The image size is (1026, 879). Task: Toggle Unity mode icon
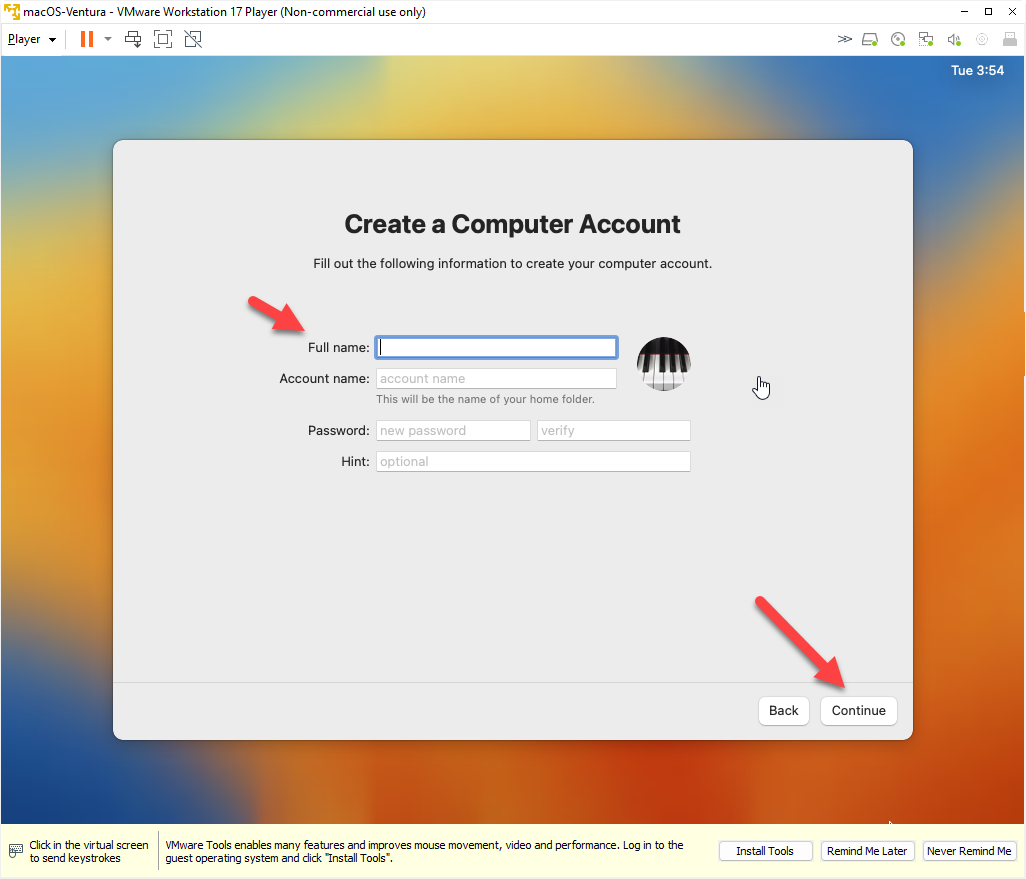click(193, 39)
